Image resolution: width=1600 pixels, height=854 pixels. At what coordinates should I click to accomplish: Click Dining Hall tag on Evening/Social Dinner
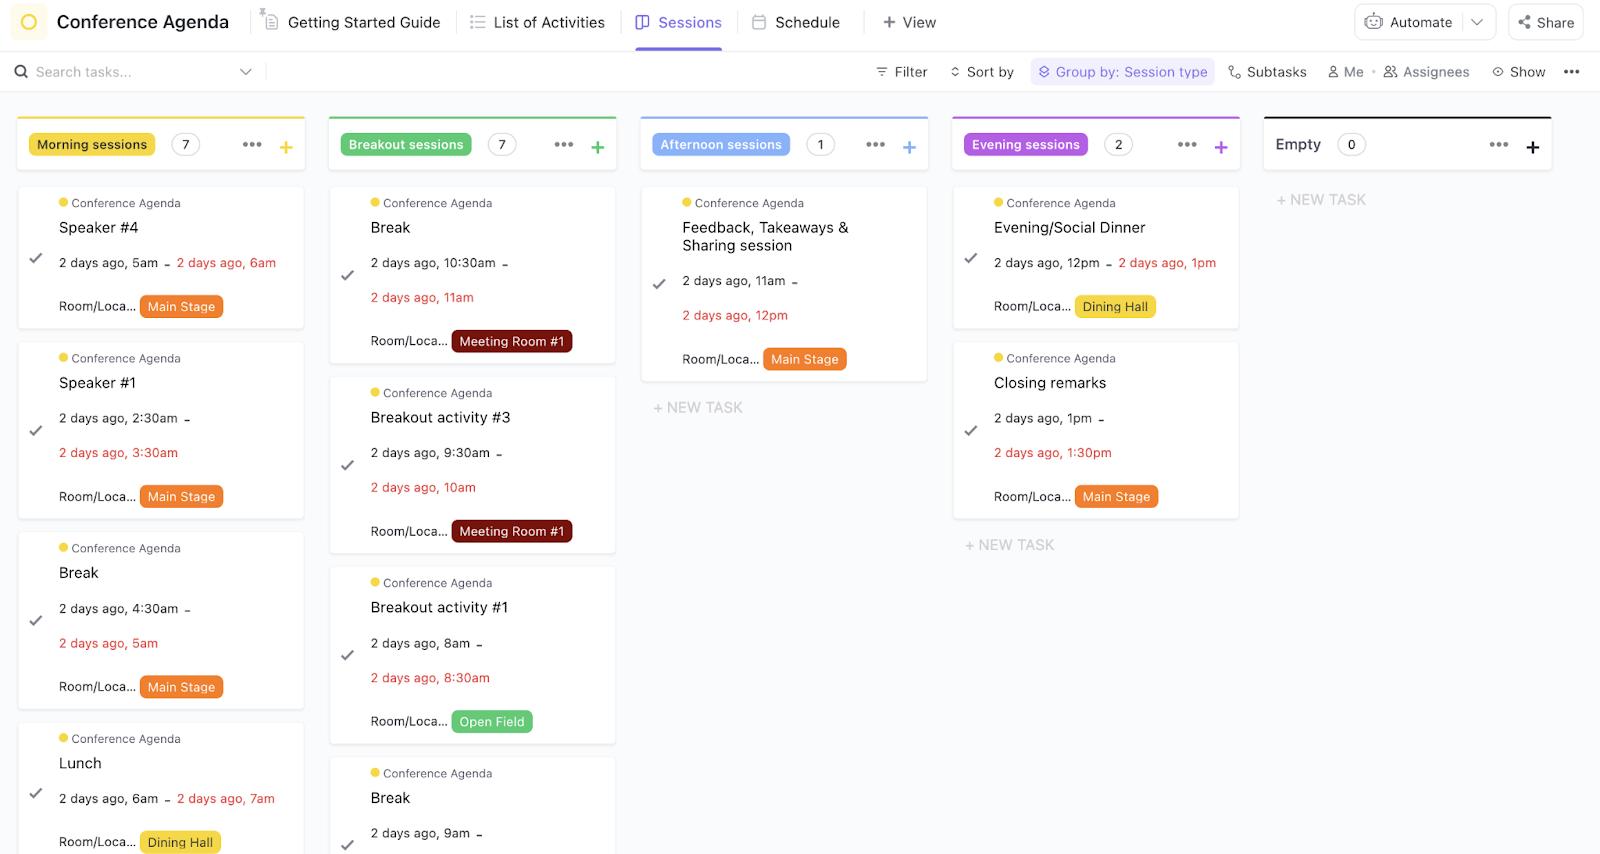(x=1115, y=307)
